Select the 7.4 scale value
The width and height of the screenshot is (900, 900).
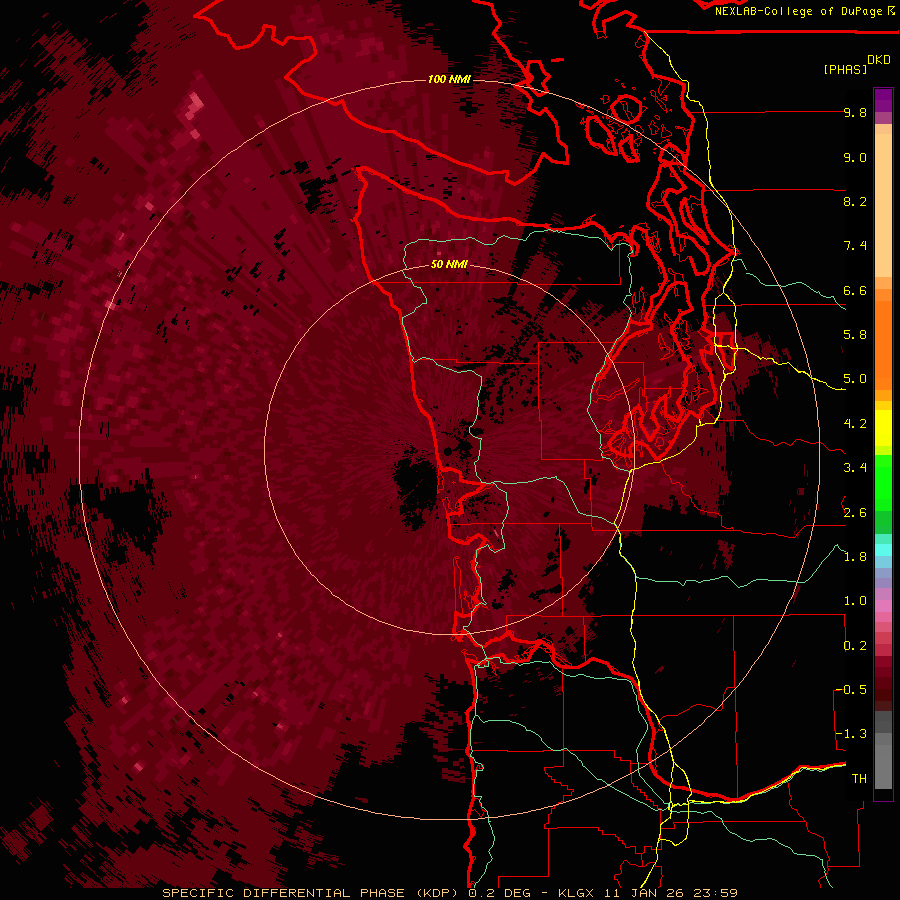tap(855, 246)
